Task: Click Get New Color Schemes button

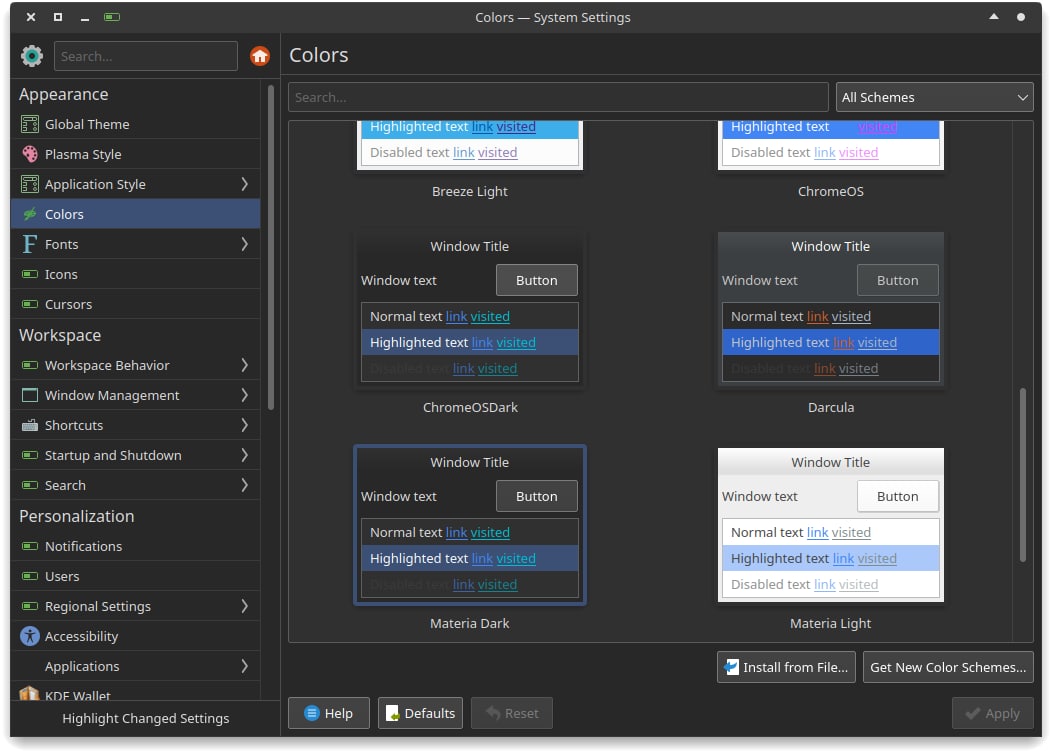Action: 948,667
